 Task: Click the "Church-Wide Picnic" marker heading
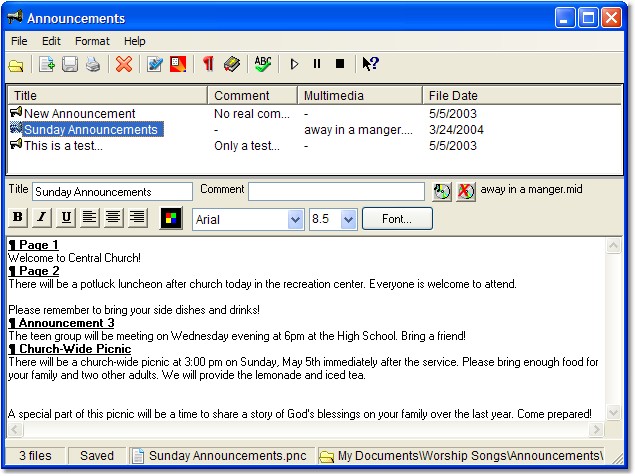point(70,349)
